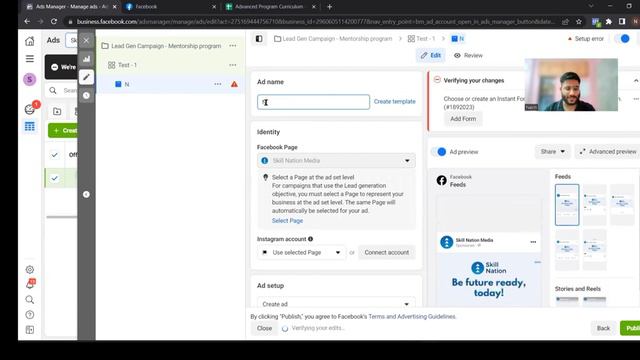Click the Instagram account info icon
This screenshot has width=640, height=360.
[311, 239]
